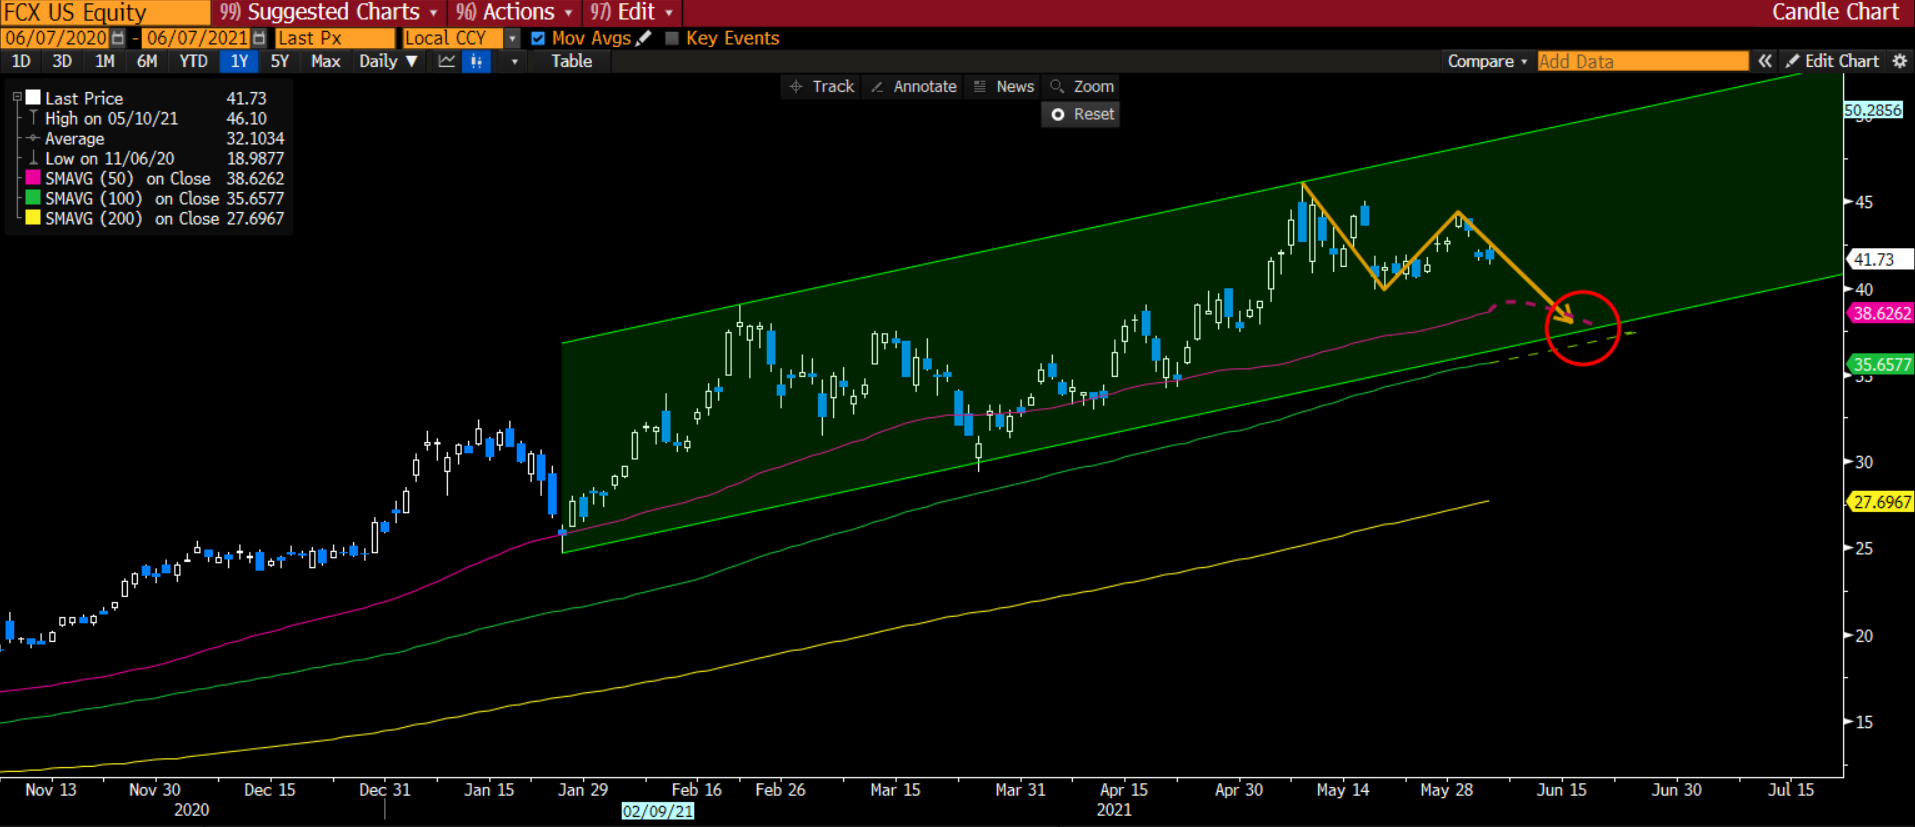
Task: Open the Daily periodicity dropdown
Action: click(x=388, y=61)
